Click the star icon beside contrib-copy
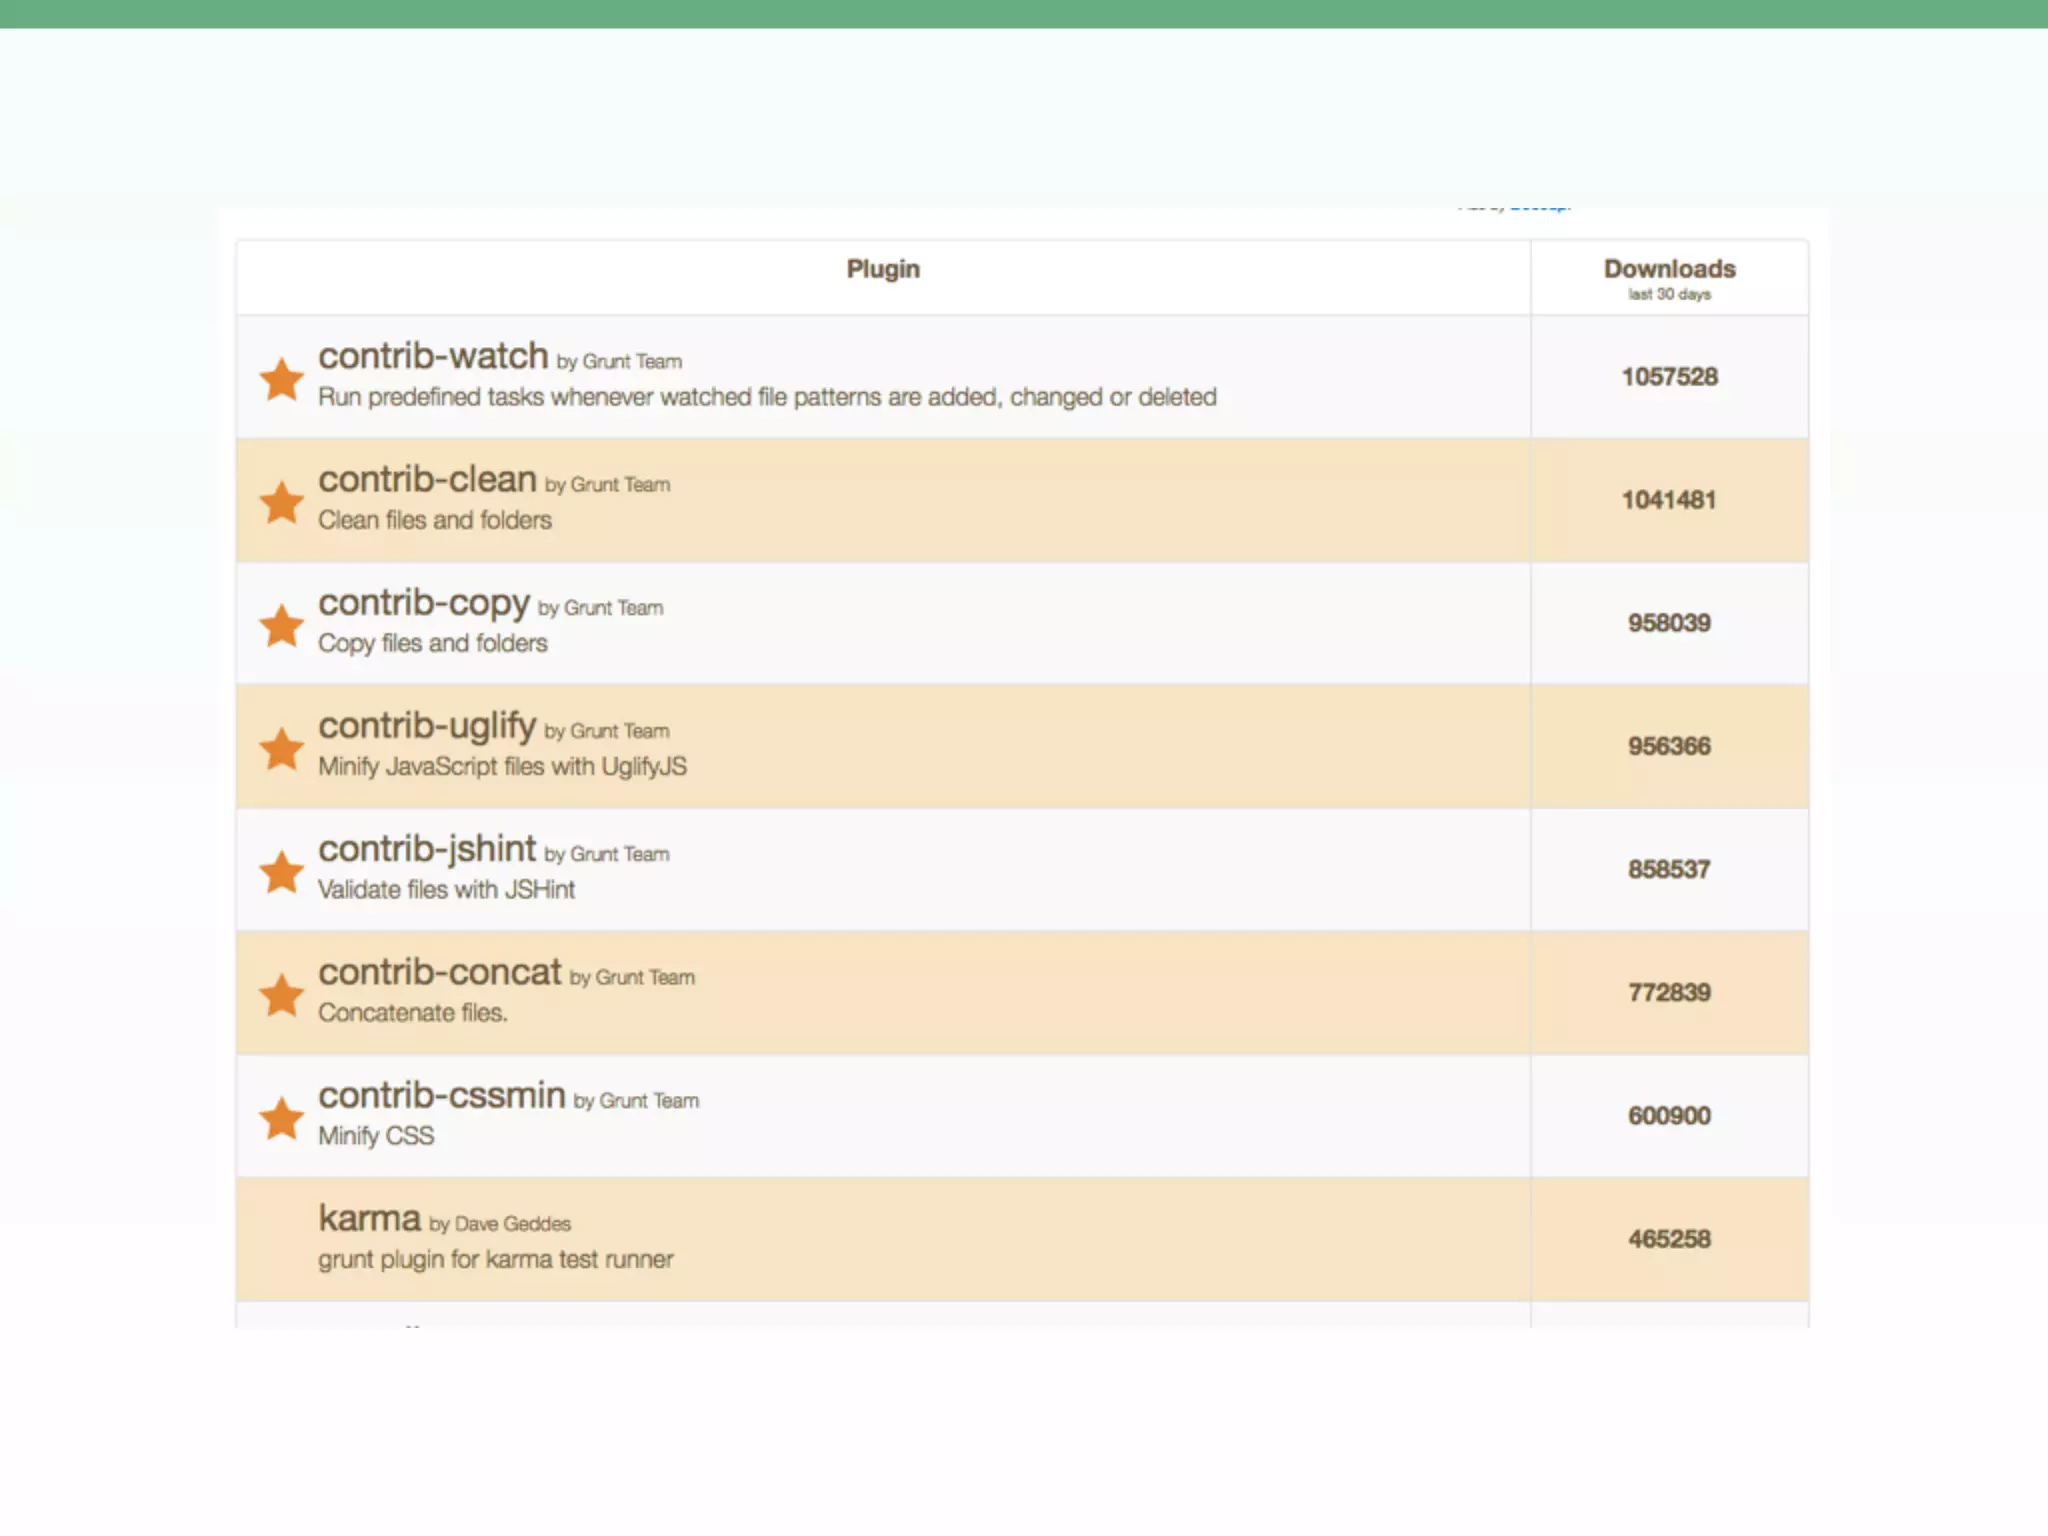 click(x=282, y=626)
